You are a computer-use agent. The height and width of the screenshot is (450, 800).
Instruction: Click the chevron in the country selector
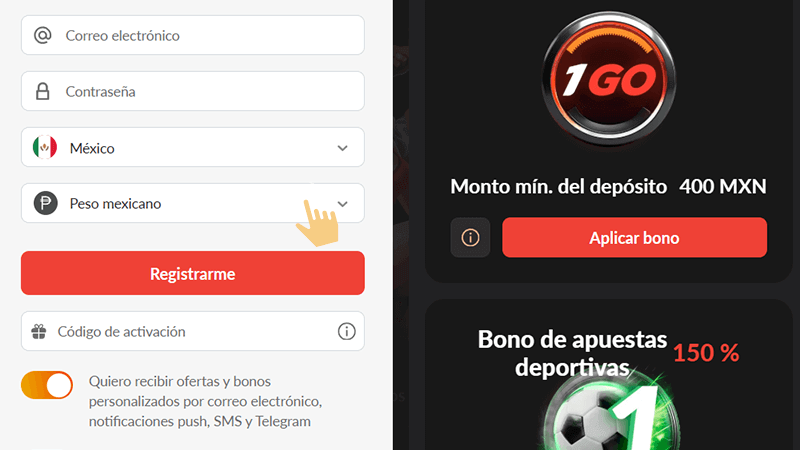pos(342,148)
